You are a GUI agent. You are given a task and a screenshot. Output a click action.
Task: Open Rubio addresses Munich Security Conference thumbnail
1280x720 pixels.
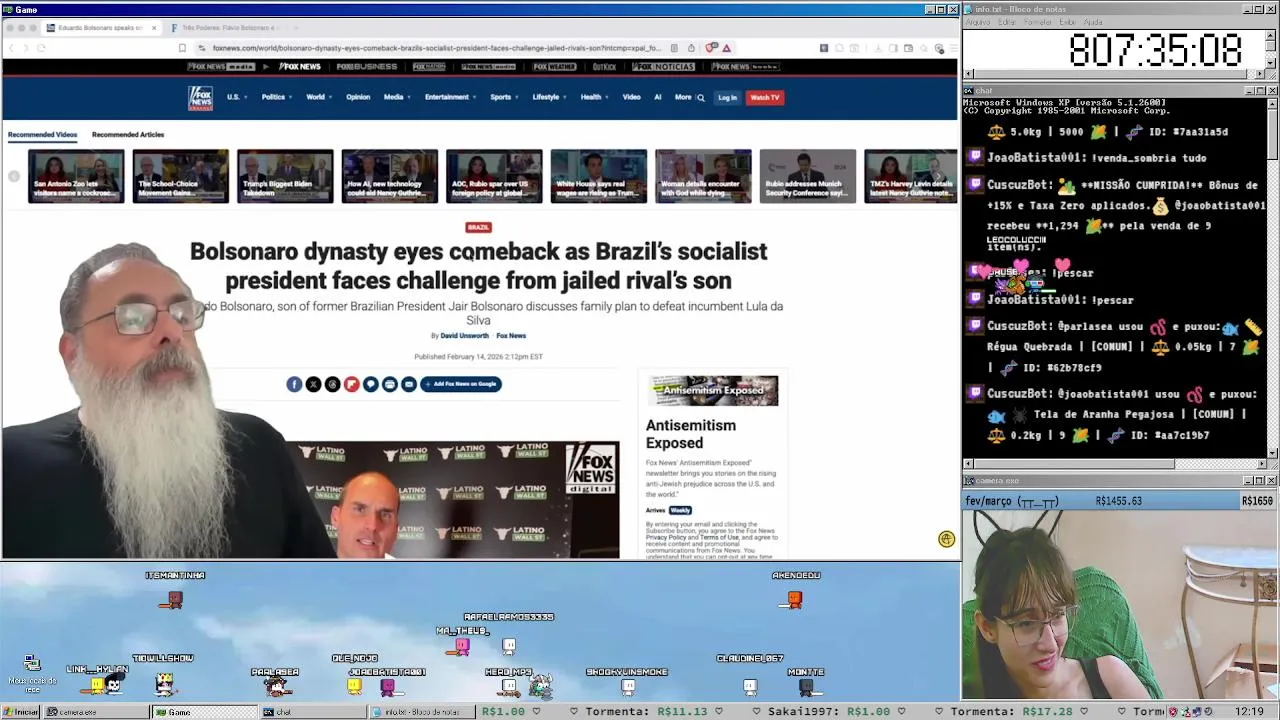tap(807, 176)
